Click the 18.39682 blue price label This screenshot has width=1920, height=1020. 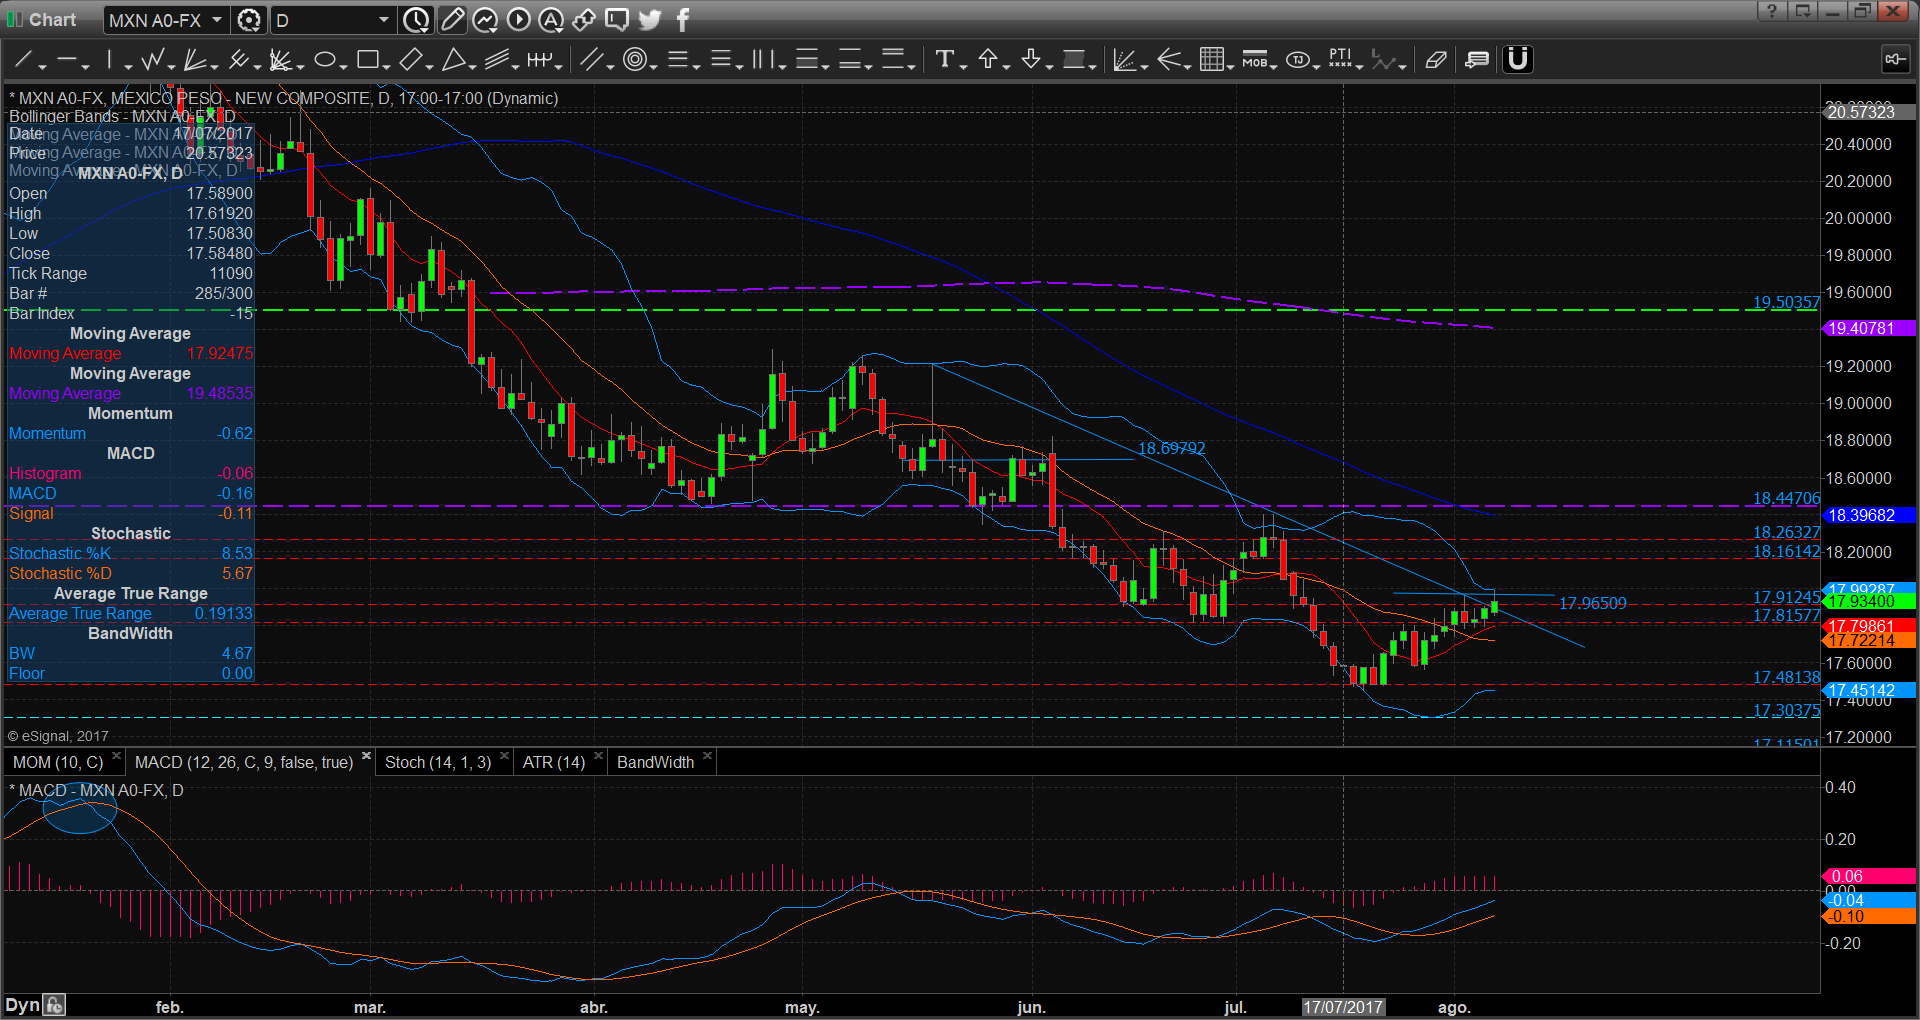(1869, 515)
